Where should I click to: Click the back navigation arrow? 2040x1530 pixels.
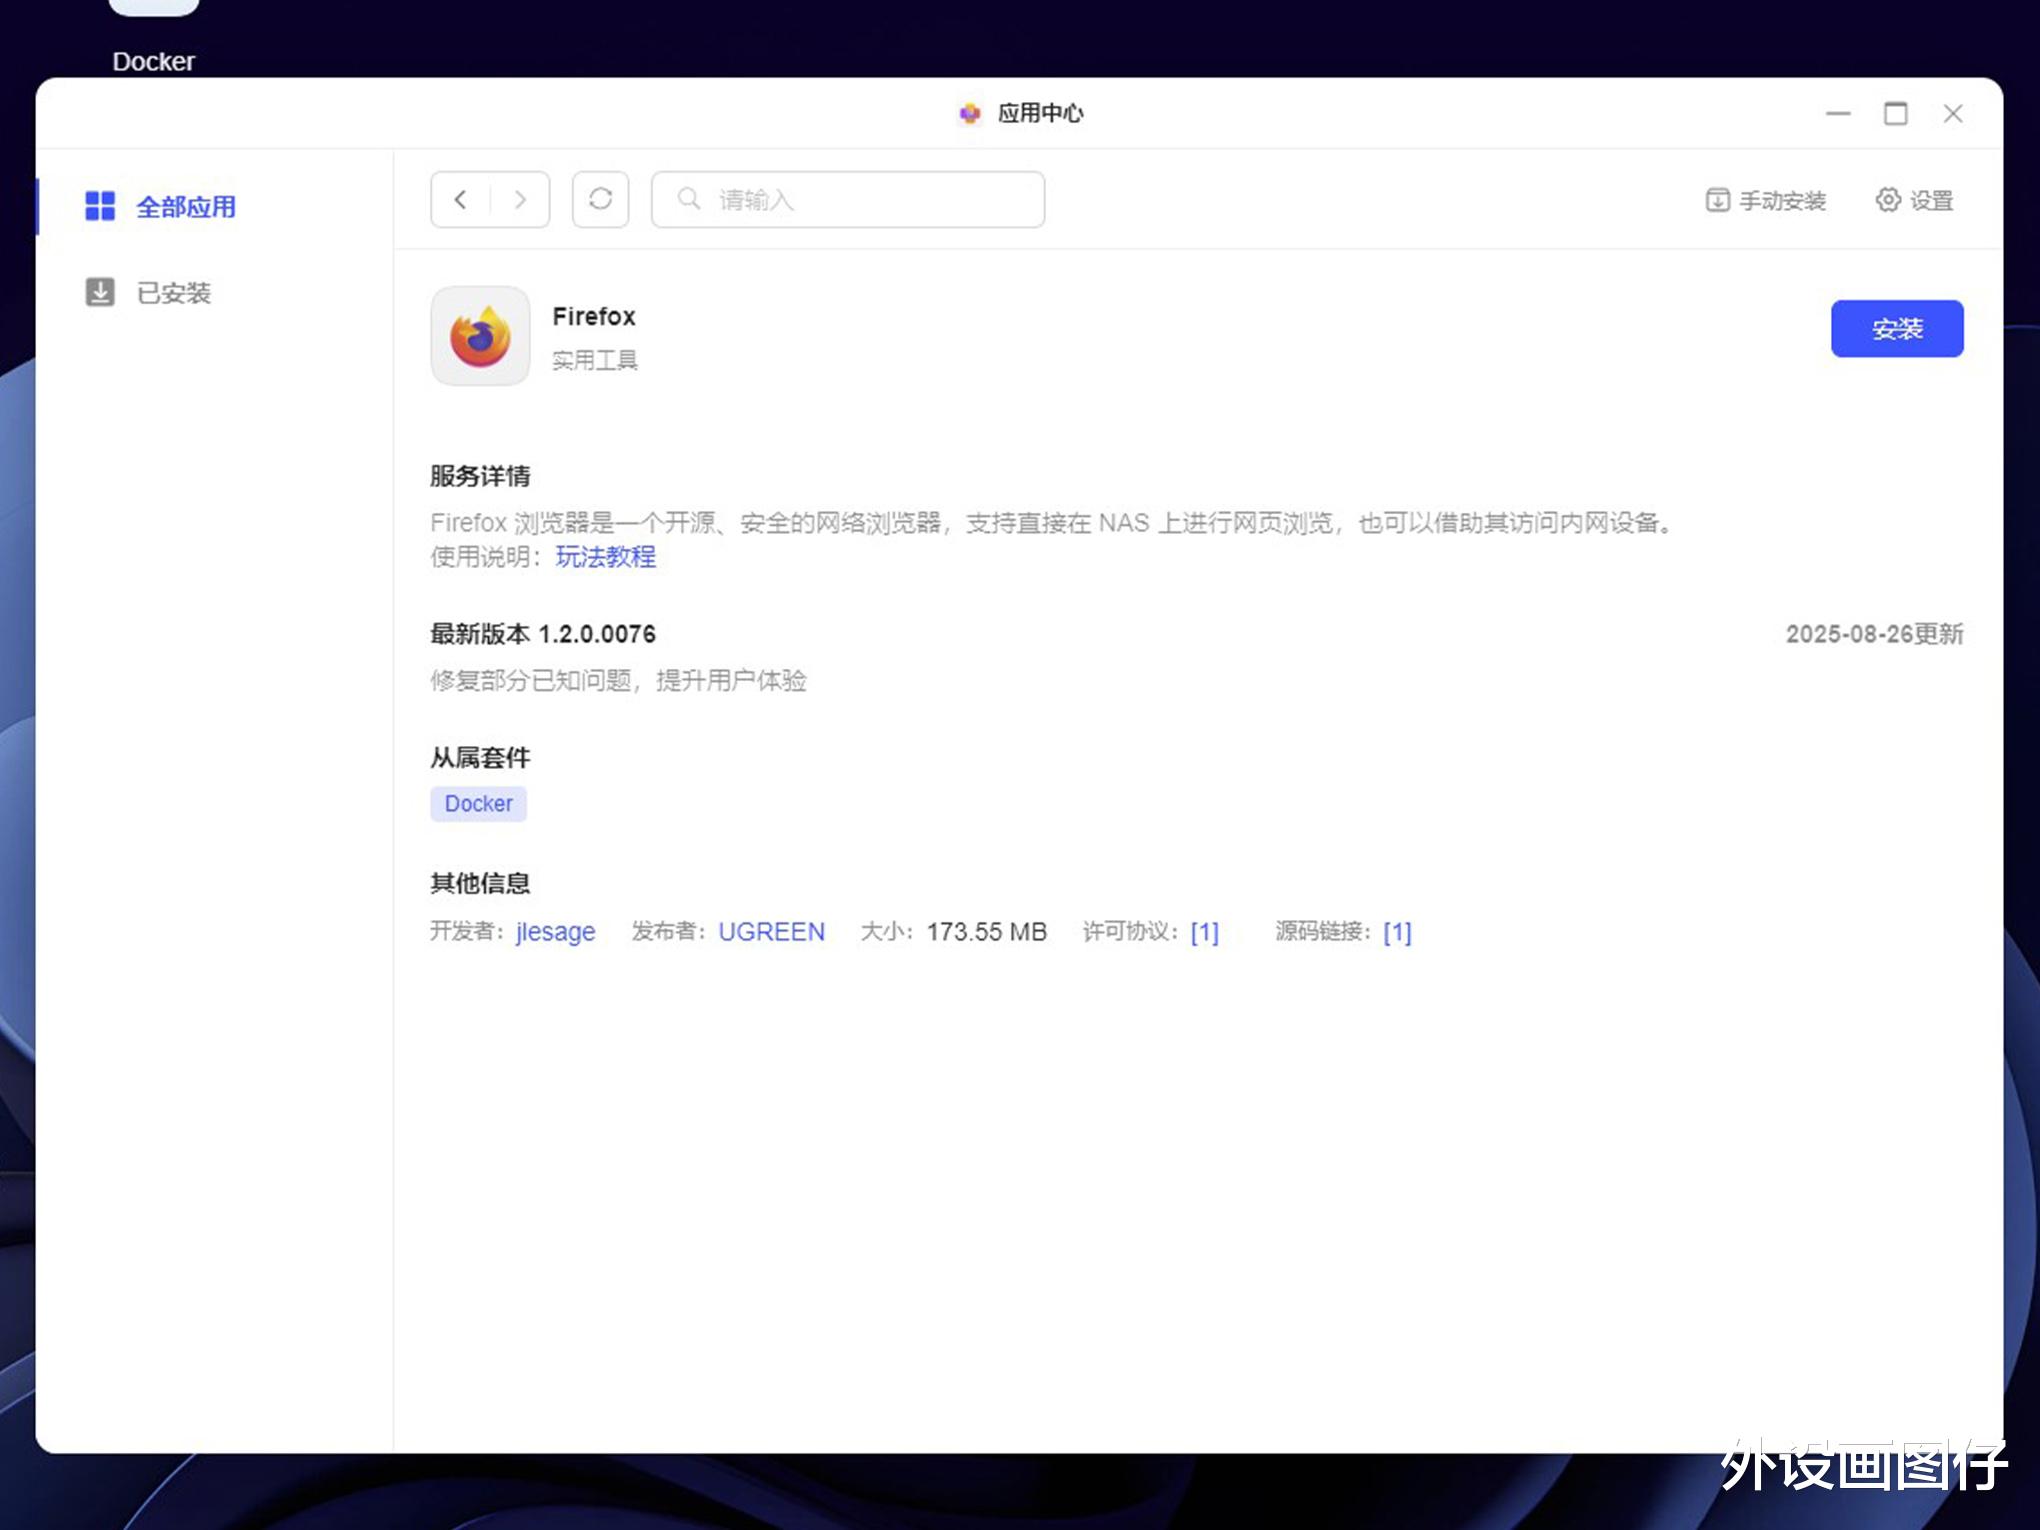coord(460,200)
